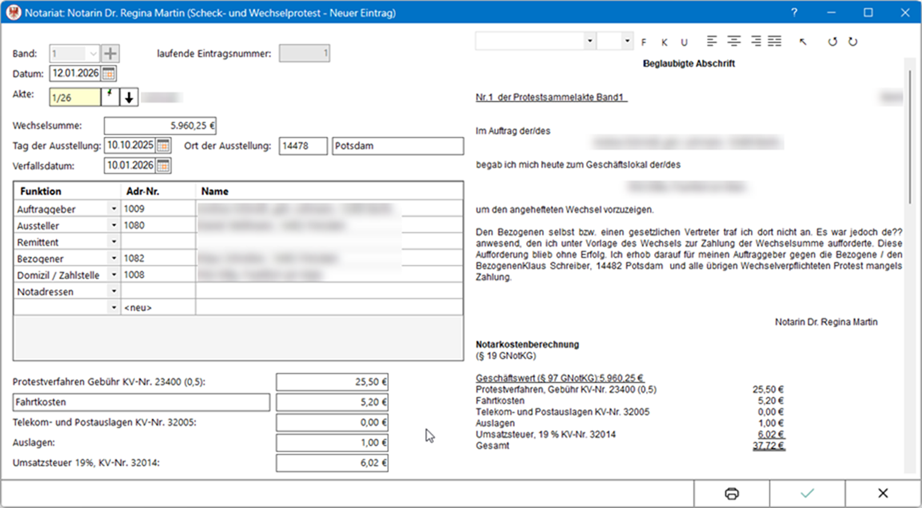Print the protest document

pos(731,493)
